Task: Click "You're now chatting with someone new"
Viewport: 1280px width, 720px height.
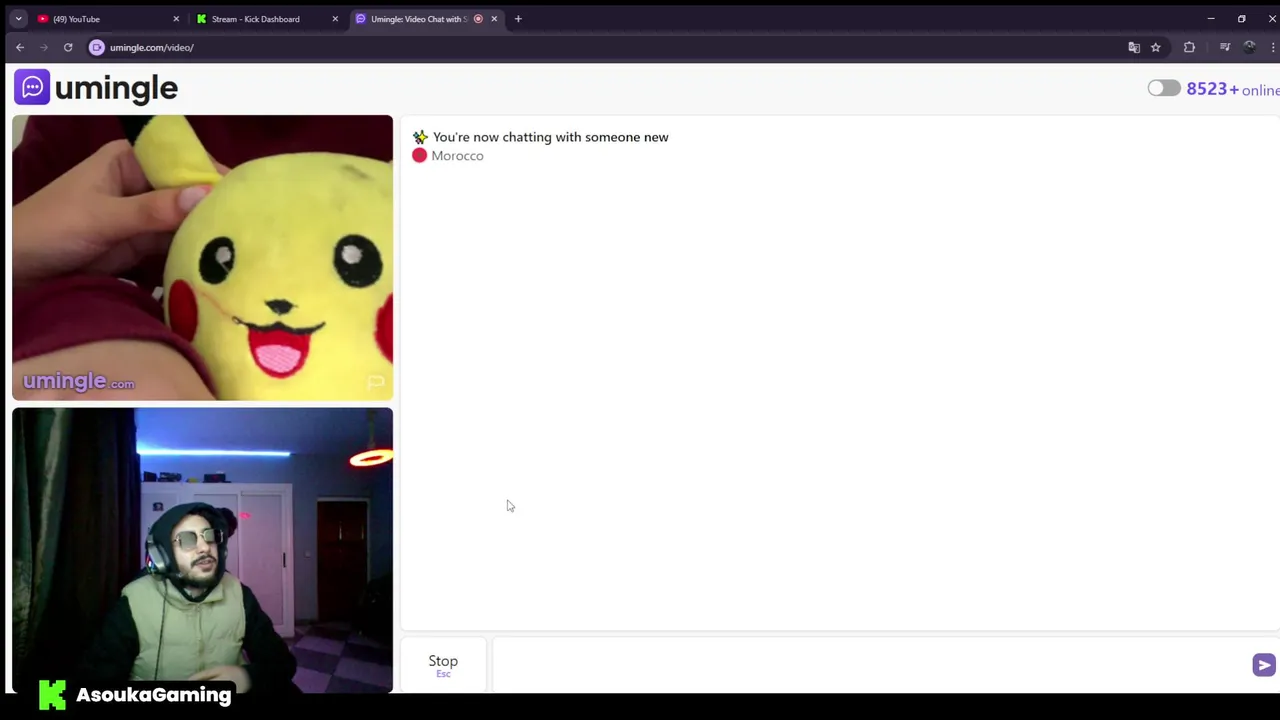Action: pos(550,137)
